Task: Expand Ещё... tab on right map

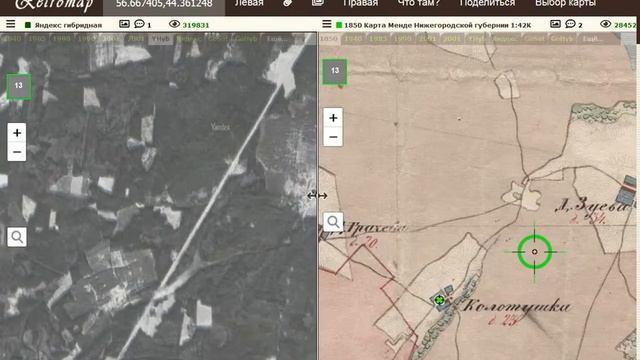Action: [592, 39]
